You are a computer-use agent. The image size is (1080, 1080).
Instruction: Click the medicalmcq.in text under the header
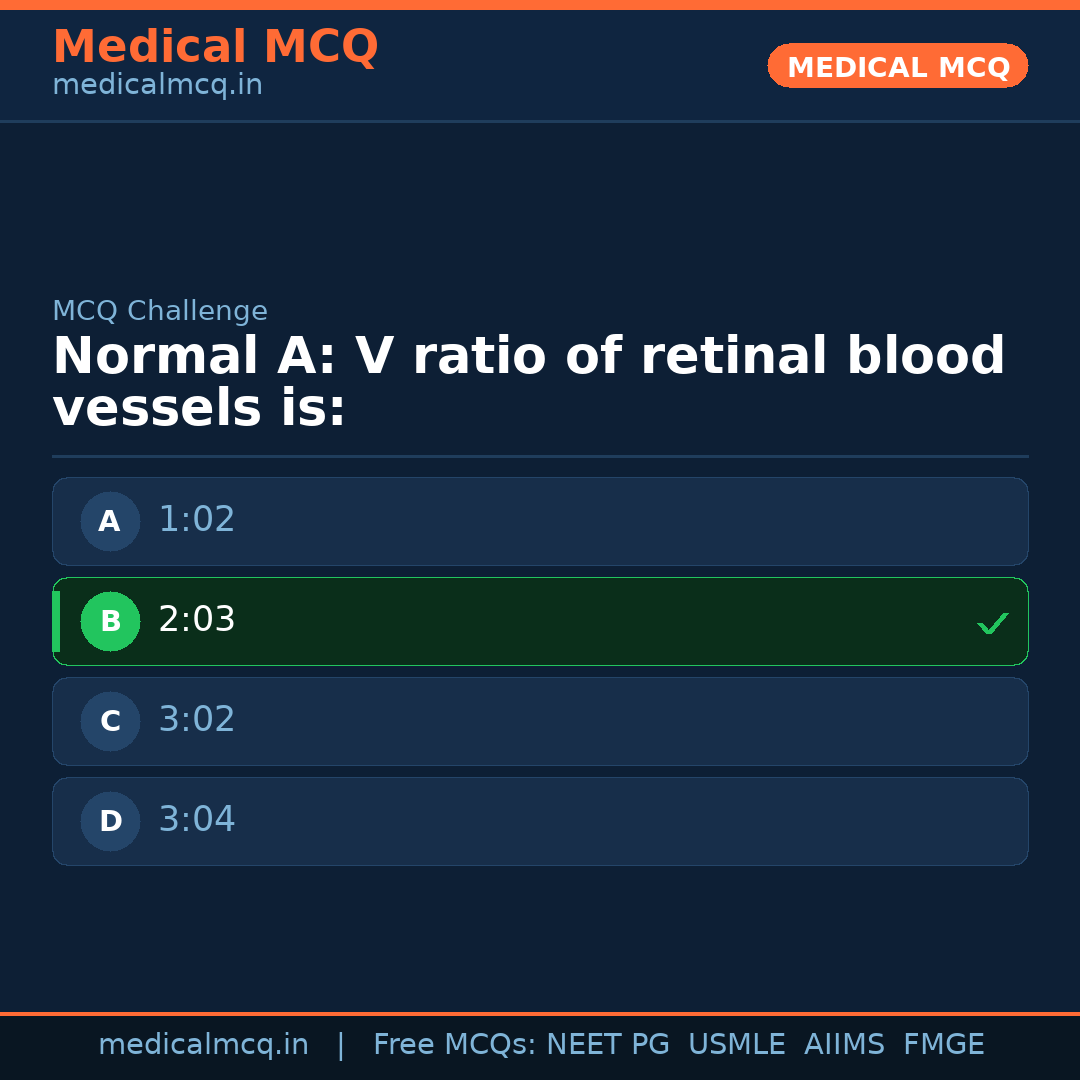click(157, 85)
